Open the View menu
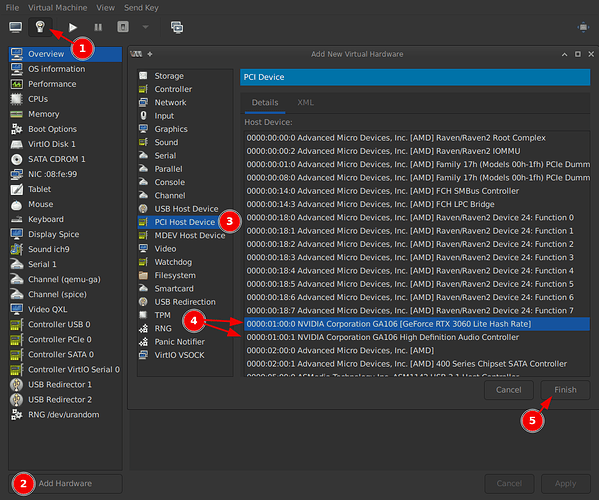The width and height of the screenshot is (599, 500). point(105,8)
